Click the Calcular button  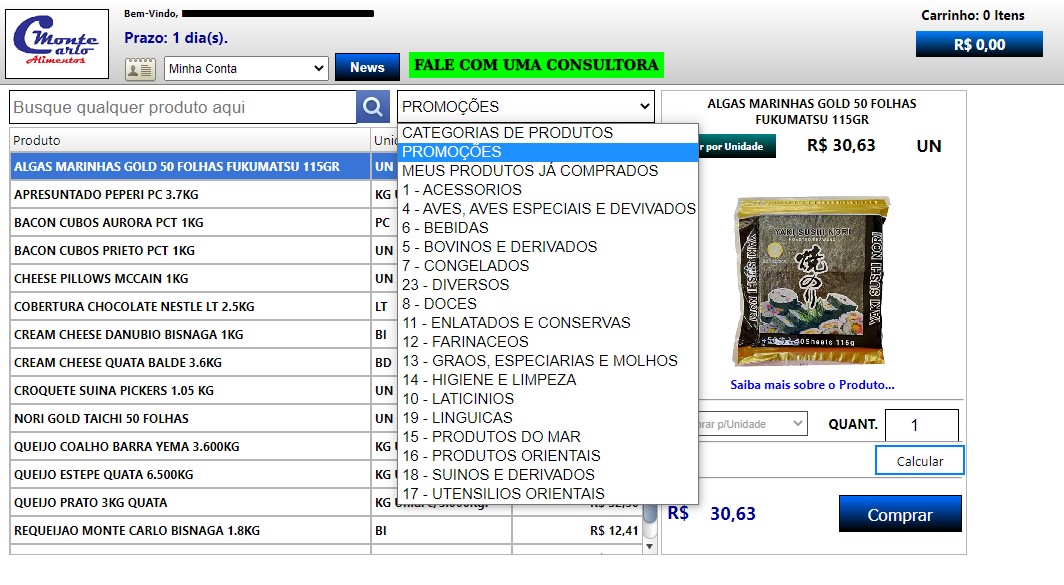pos(919,460)
